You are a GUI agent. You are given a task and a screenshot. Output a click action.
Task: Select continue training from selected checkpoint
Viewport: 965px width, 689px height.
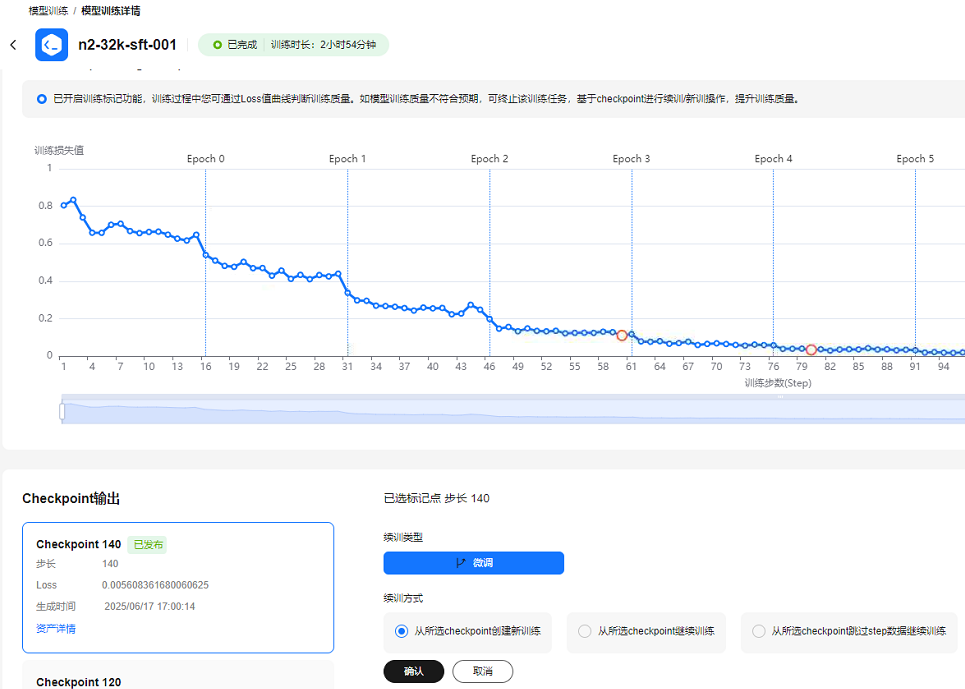[584, 631]
